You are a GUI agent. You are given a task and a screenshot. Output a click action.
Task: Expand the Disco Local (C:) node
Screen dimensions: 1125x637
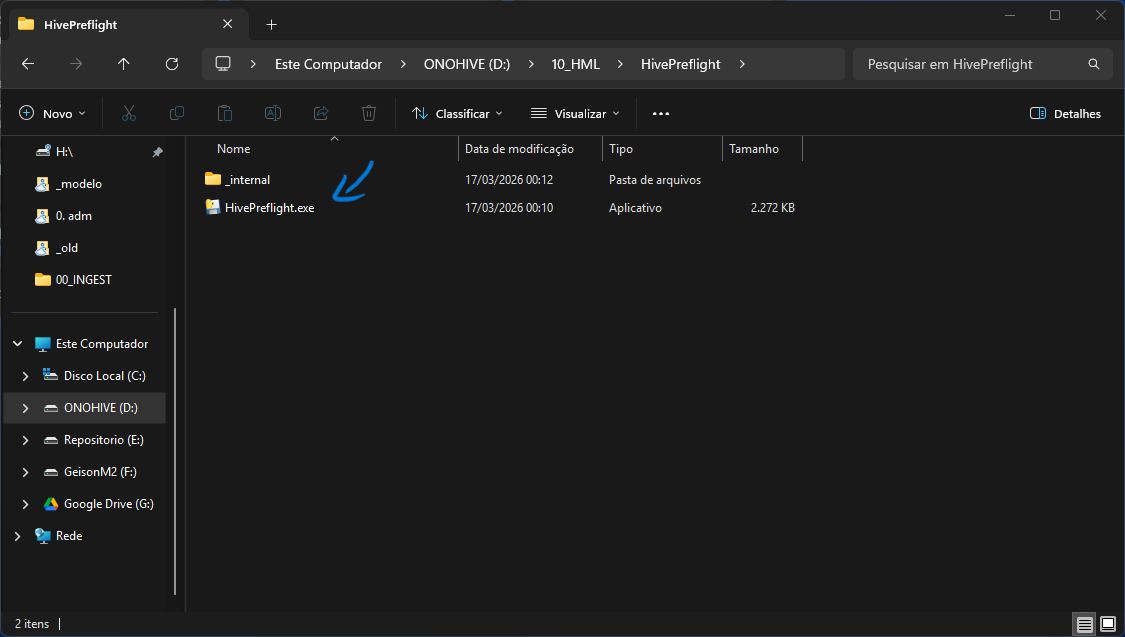point(26,376)
